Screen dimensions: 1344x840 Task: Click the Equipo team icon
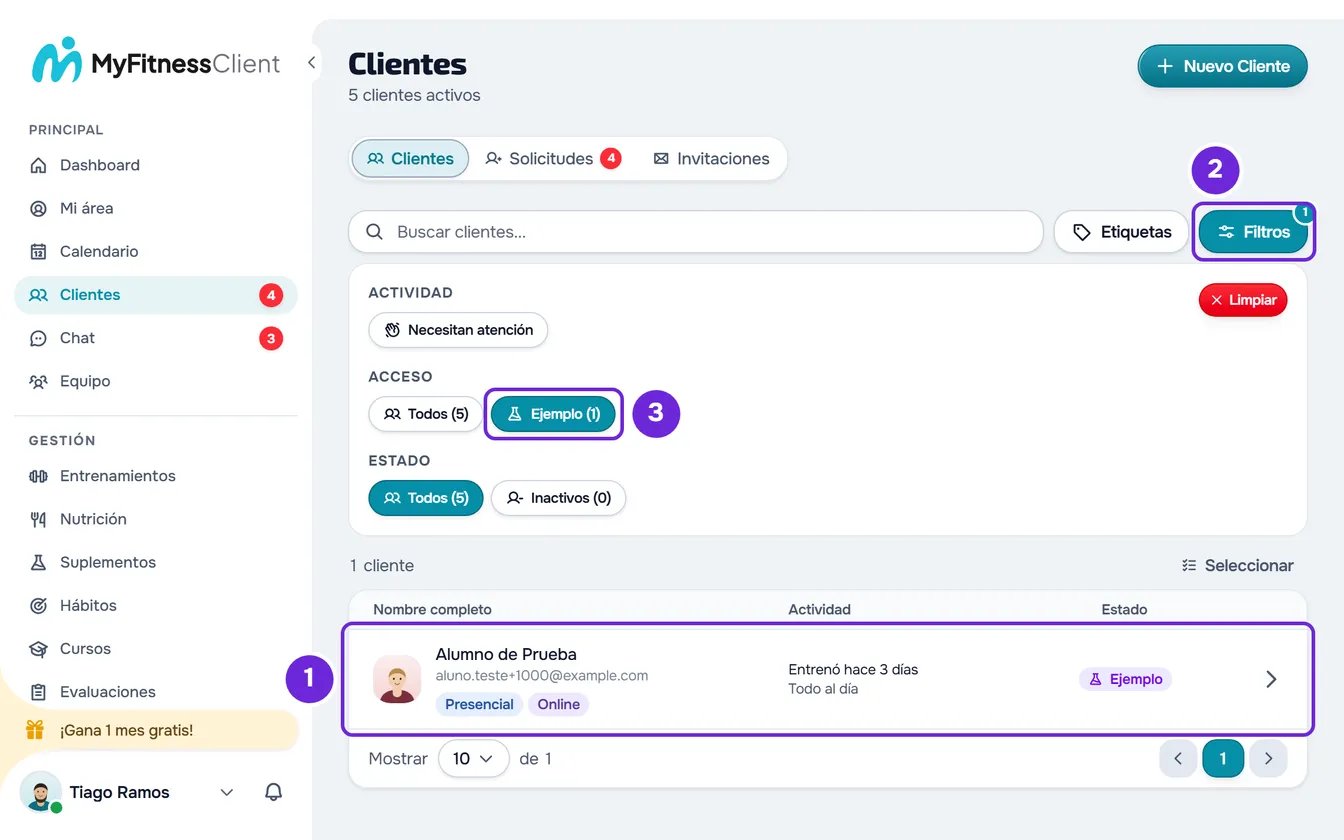point(38,381)
